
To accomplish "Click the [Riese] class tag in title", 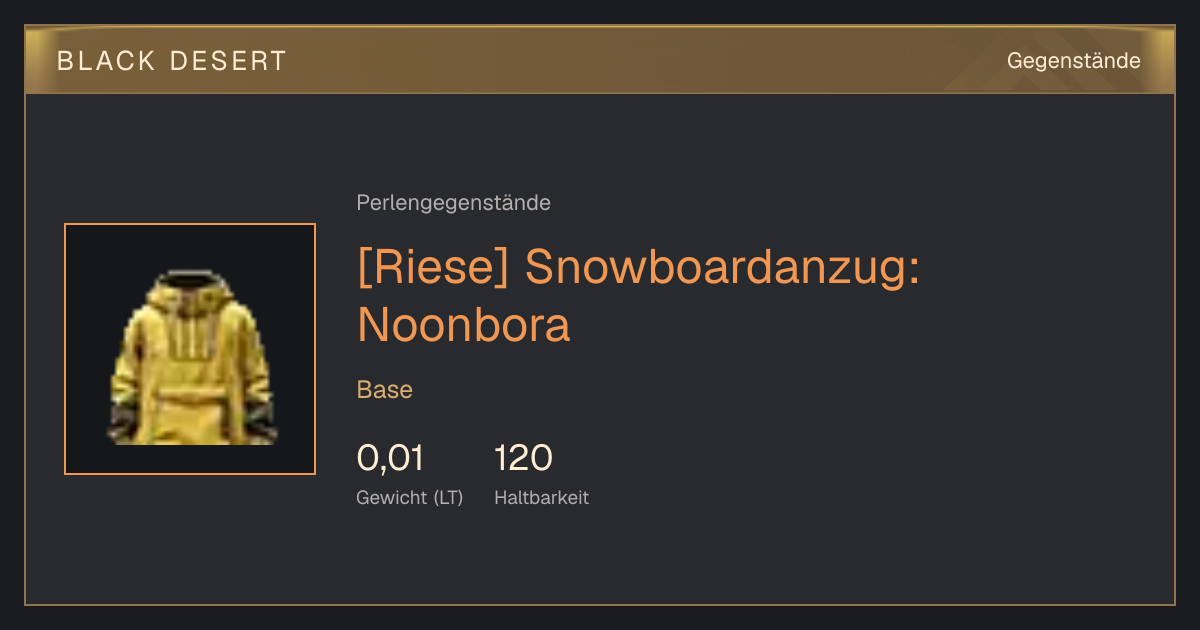I will (435, 269).
